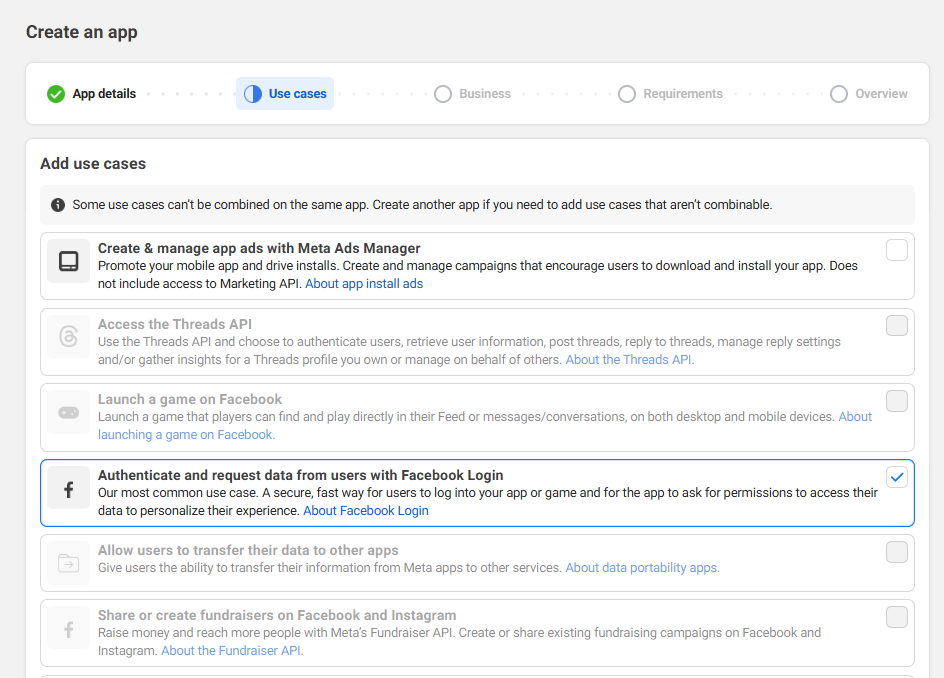
Task: Click the info icon in the notice banner
Action: pyautogui.click(x=58, y=205)
